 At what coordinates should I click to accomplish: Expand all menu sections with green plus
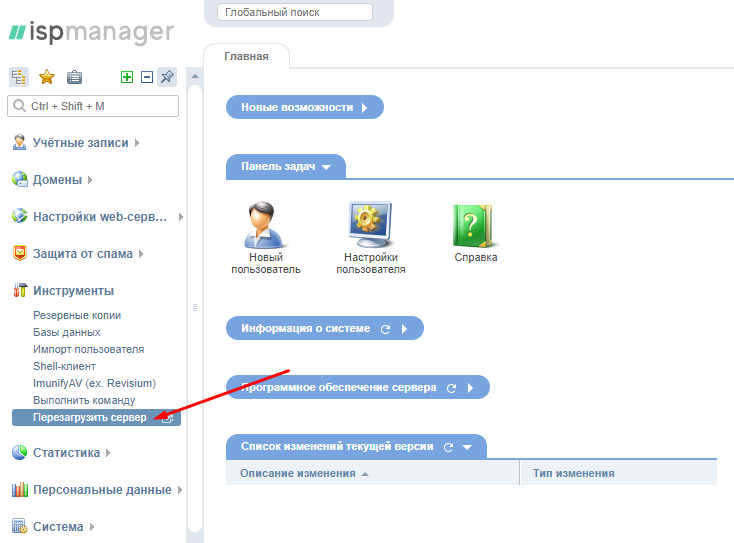click(x=127, y=77)
